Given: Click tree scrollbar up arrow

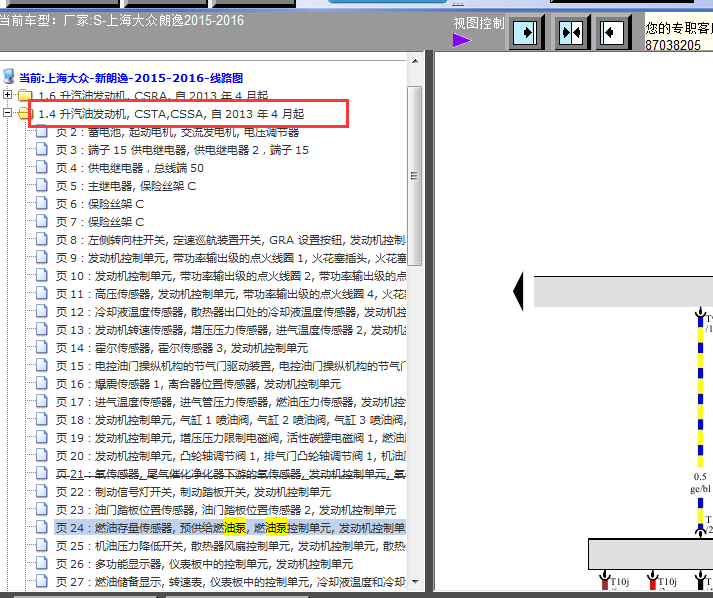Looking at the screenshot, I should pos(415,61).
